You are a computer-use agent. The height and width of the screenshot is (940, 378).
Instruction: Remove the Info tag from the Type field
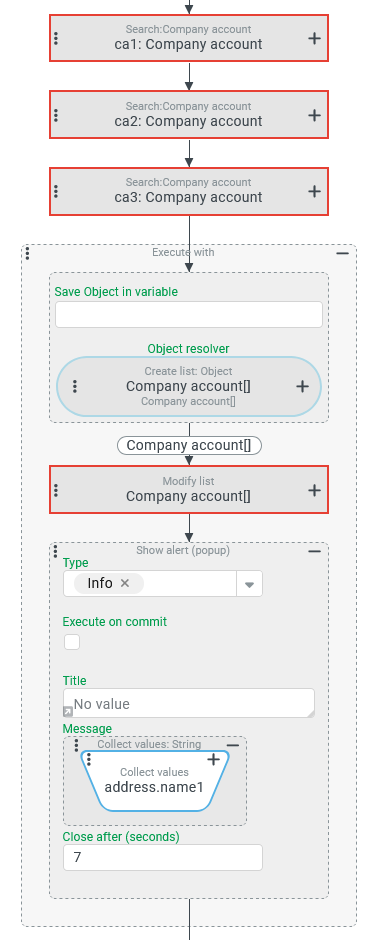[125, 583]
